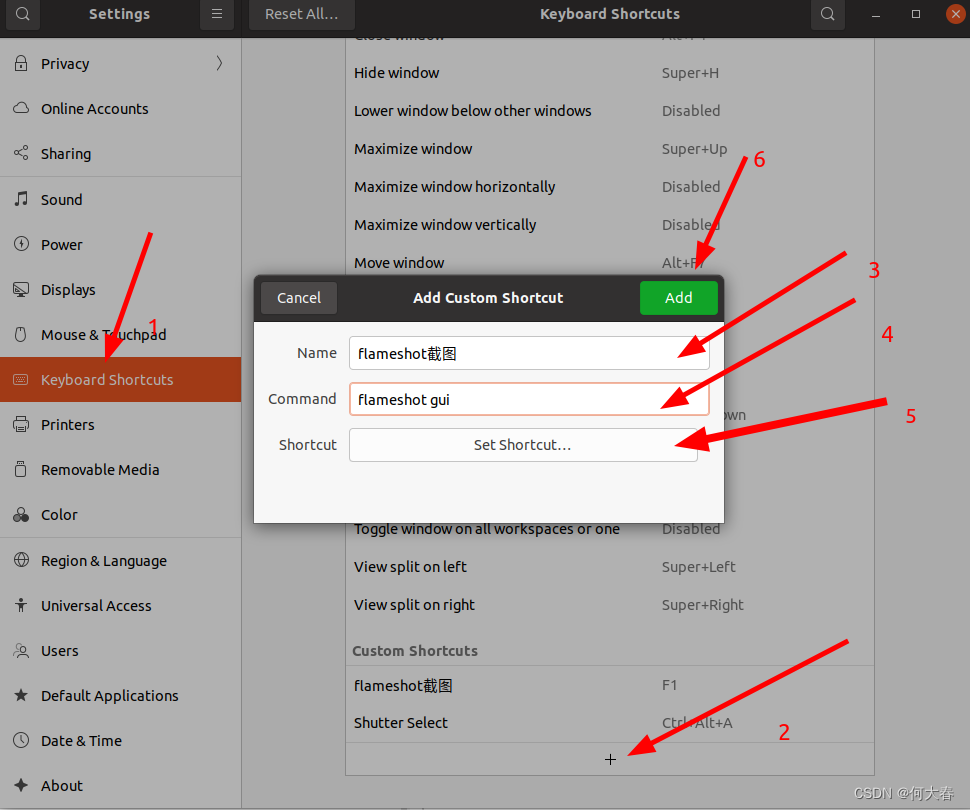Click the Sound music note icon
The width and height of the screenshot is (970, 810).
[x=21, y=199]
